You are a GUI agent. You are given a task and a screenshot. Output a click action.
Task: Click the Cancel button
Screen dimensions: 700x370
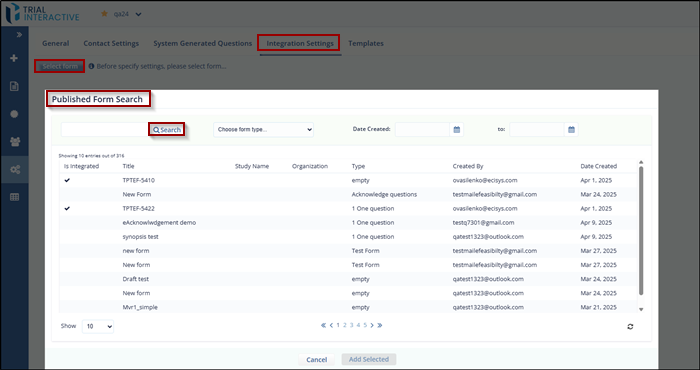pos(317,359)
